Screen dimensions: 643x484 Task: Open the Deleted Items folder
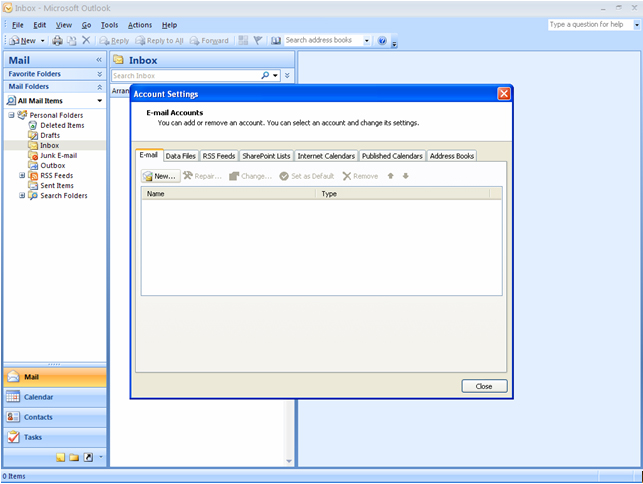pyautogui.click(x=62, y=126)
